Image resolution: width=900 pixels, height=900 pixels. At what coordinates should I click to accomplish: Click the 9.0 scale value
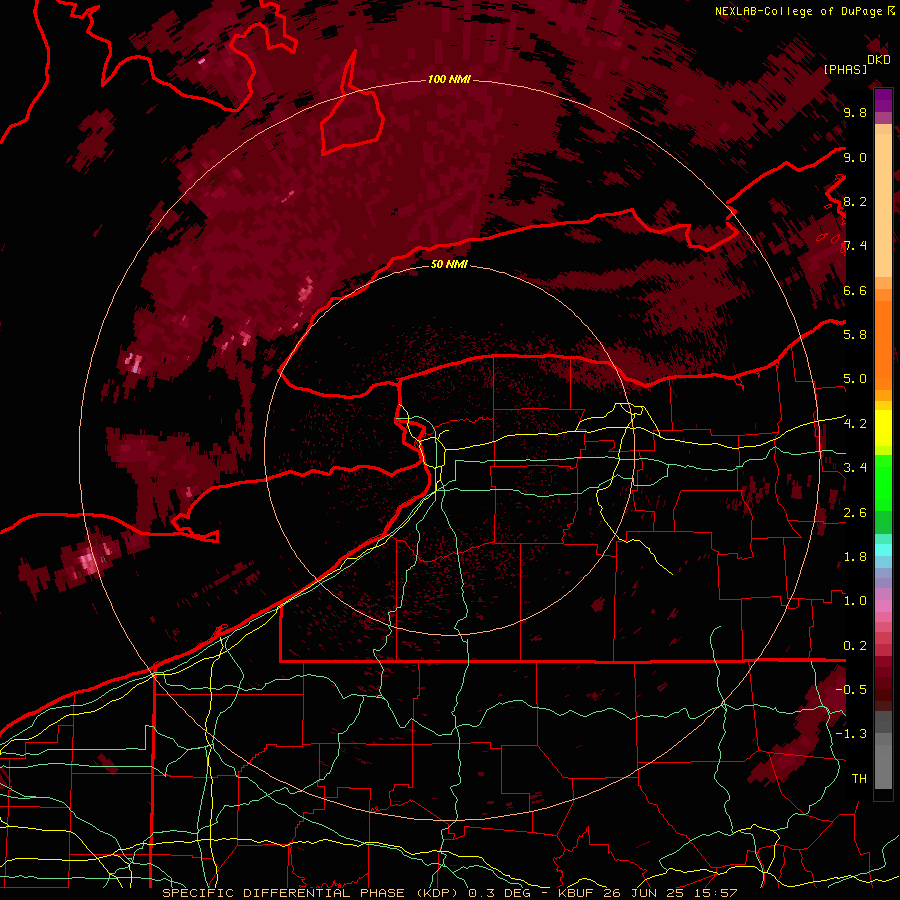point(855,157)
